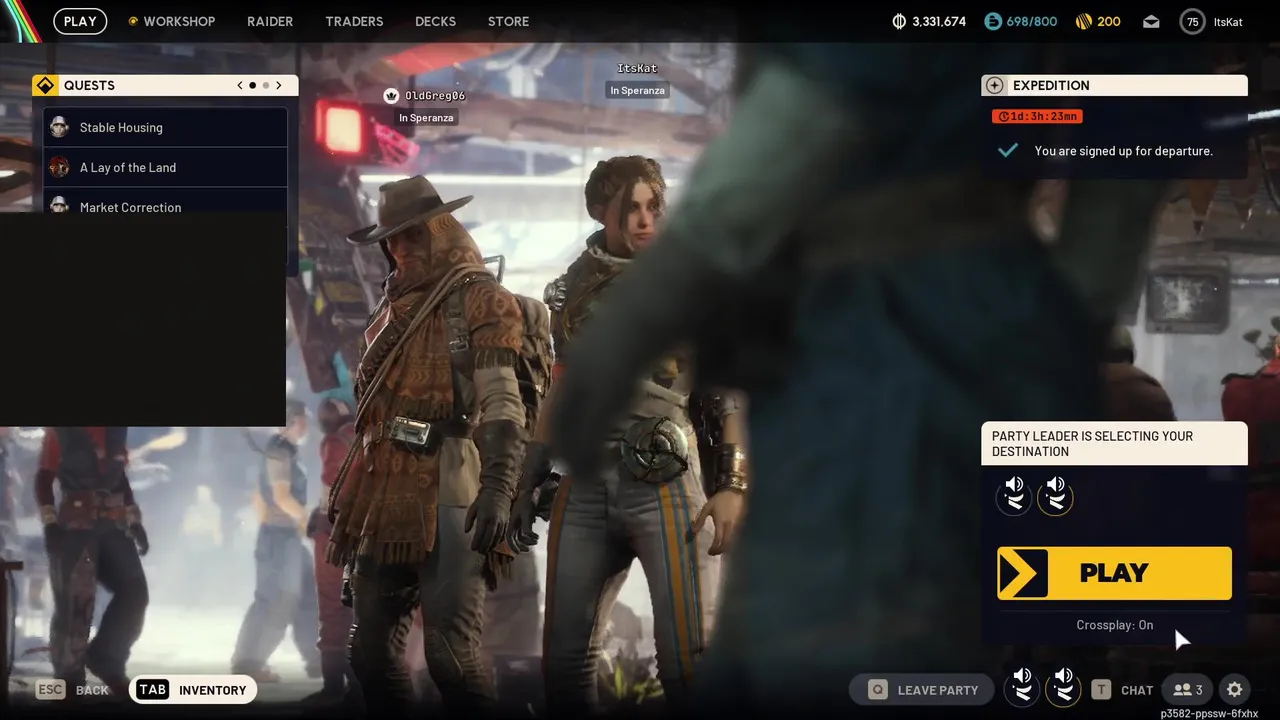Viewport: 1280px width, 720px height.
Task: Click the Stable Housing quest giver portrait
Action: (x=59, y=127)
